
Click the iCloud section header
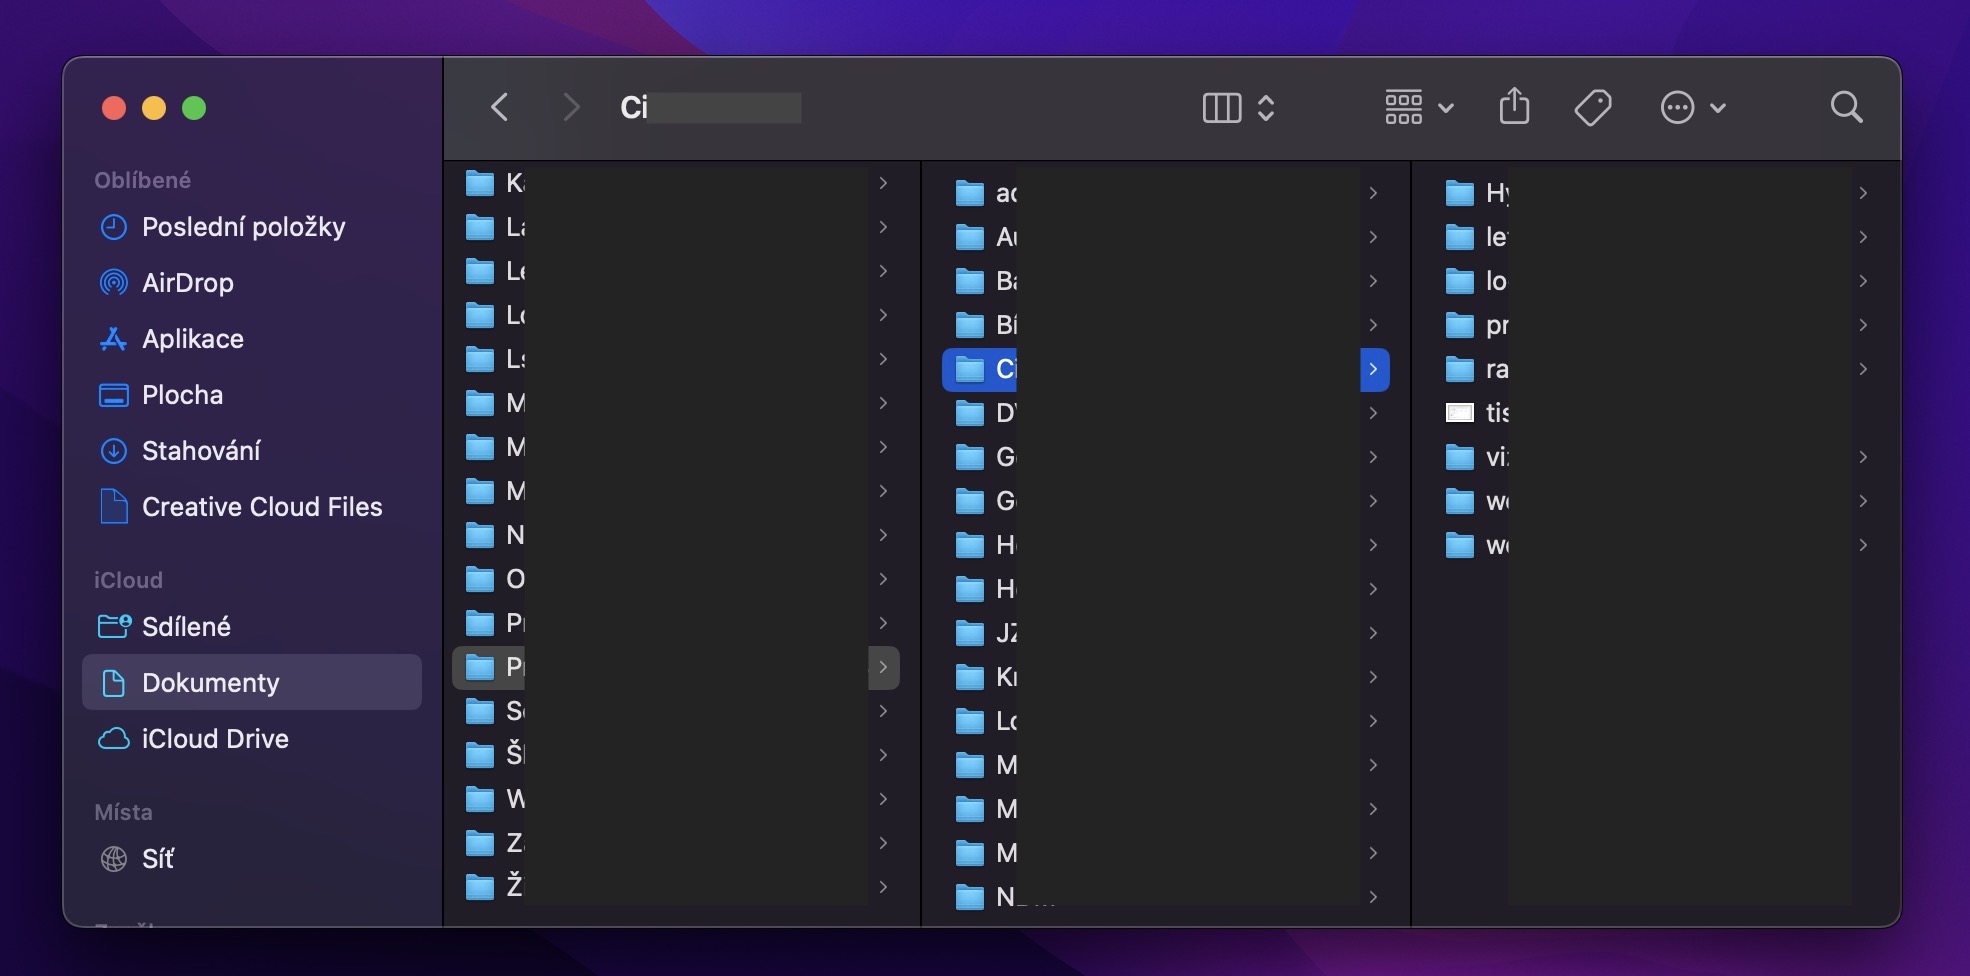[128, 580]
